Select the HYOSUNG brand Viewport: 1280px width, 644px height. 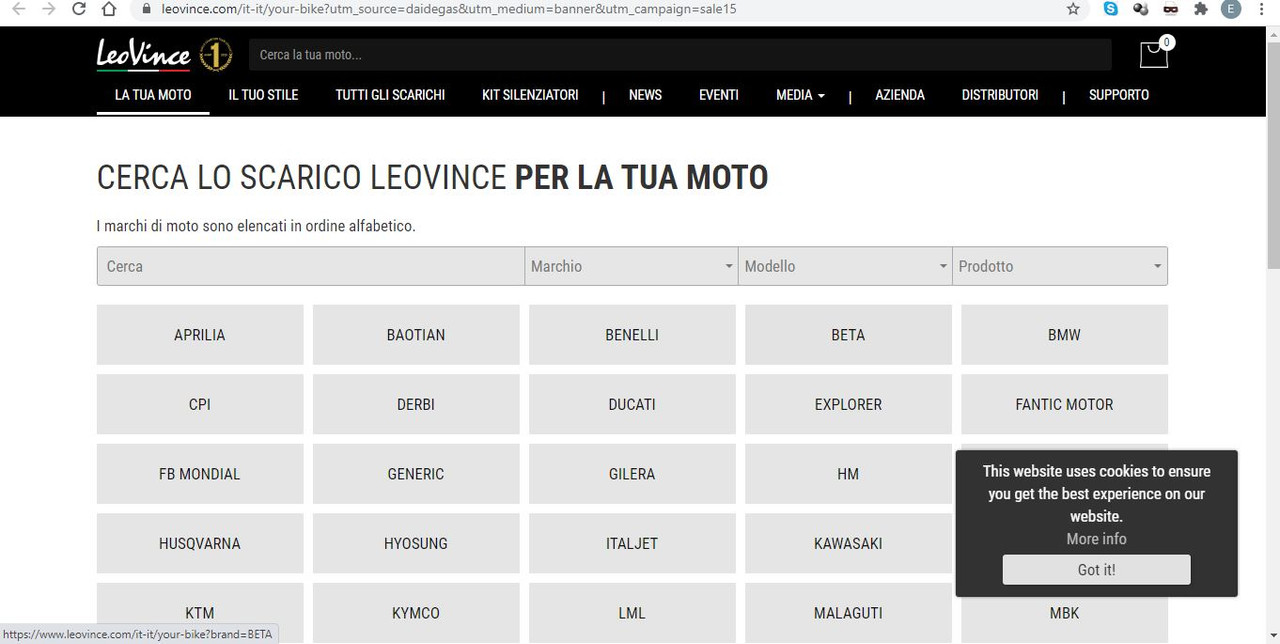pos(416,543)
